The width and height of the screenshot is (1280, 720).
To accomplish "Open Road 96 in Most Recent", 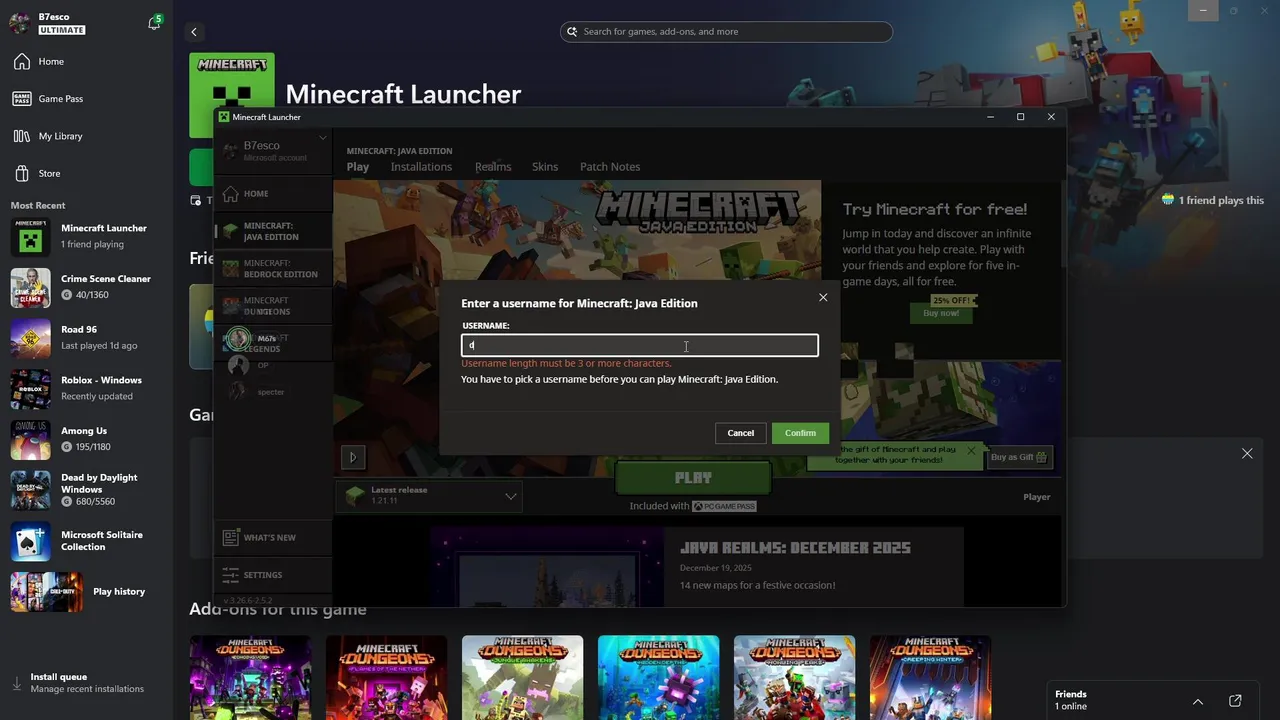I will tap(86, 338).
